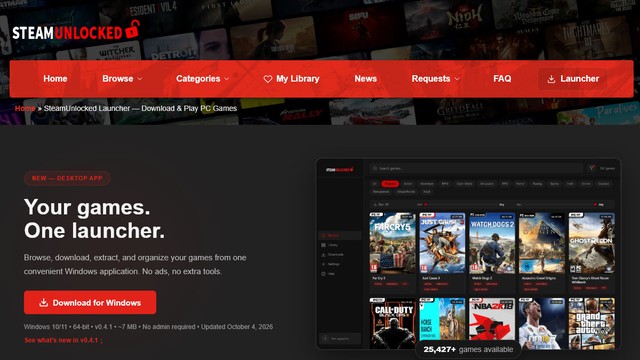Click the left slider handle in launcher preview

click(426, 204)
